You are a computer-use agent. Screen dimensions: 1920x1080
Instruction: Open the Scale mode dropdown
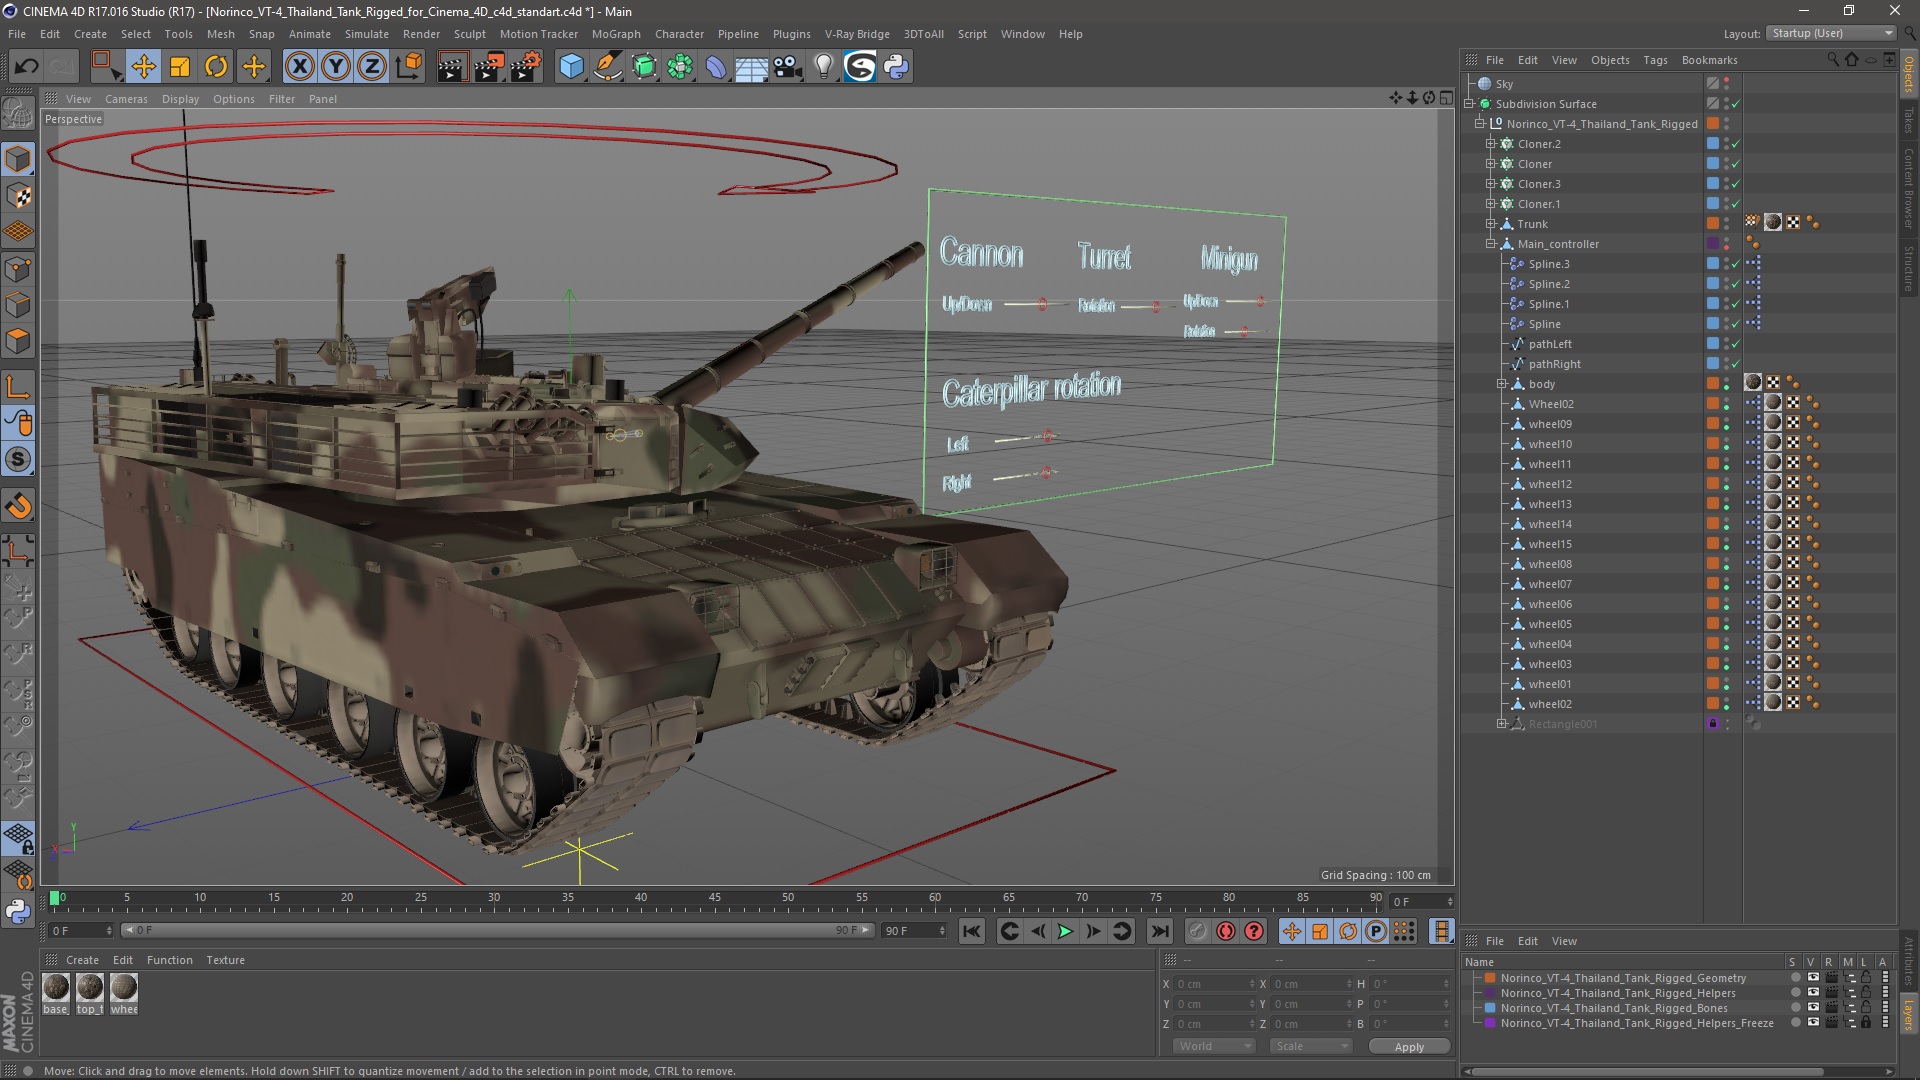(1311, 1046)
